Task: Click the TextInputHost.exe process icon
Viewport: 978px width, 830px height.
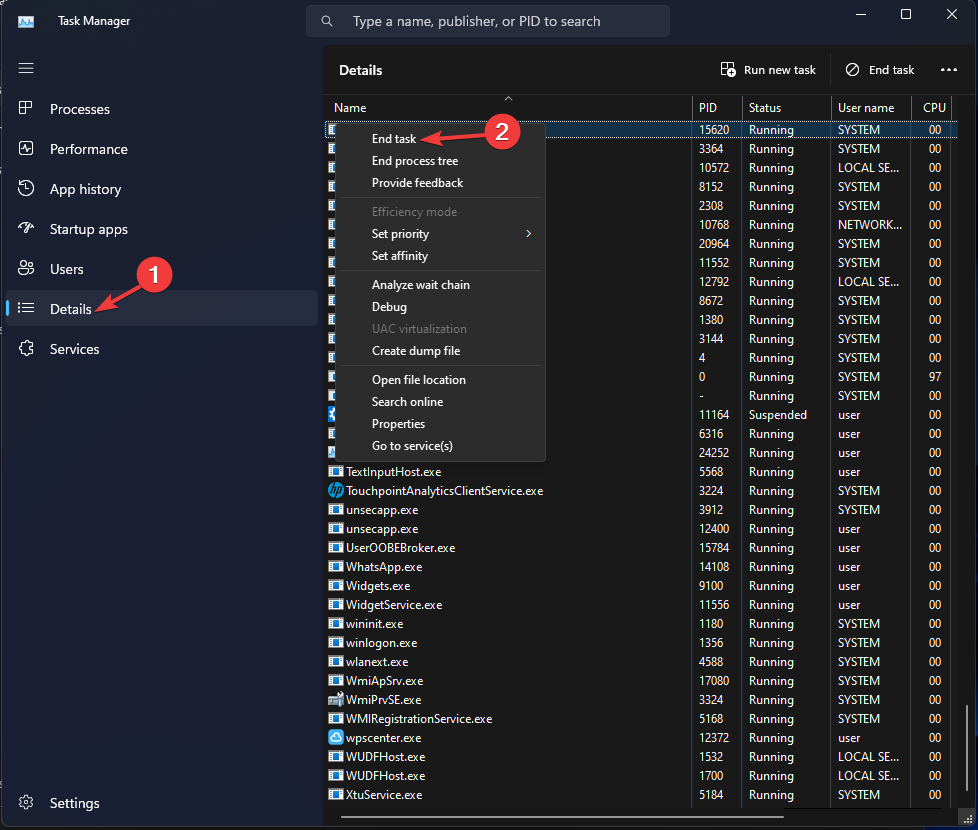Action: (336, 471)
